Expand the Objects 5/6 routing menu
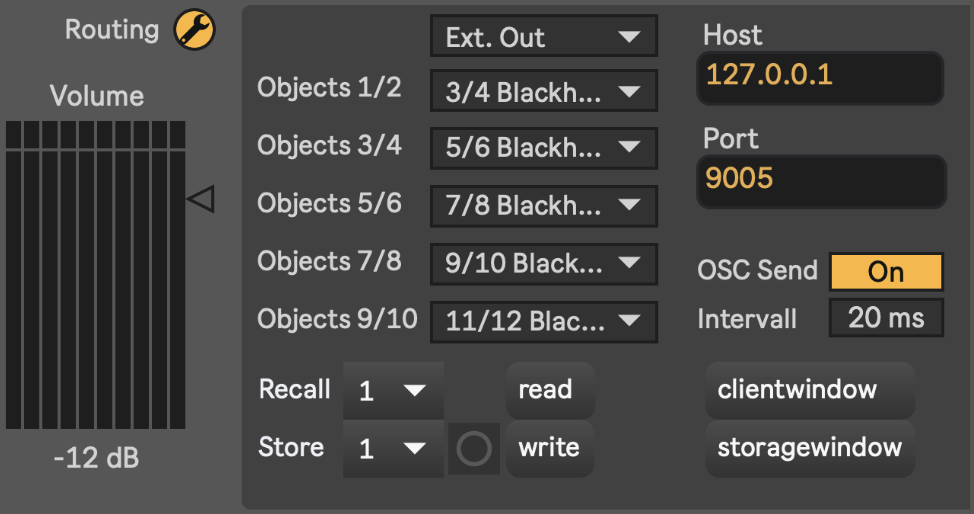The height and width of the screenshot is (514, 974). [544, 206]
